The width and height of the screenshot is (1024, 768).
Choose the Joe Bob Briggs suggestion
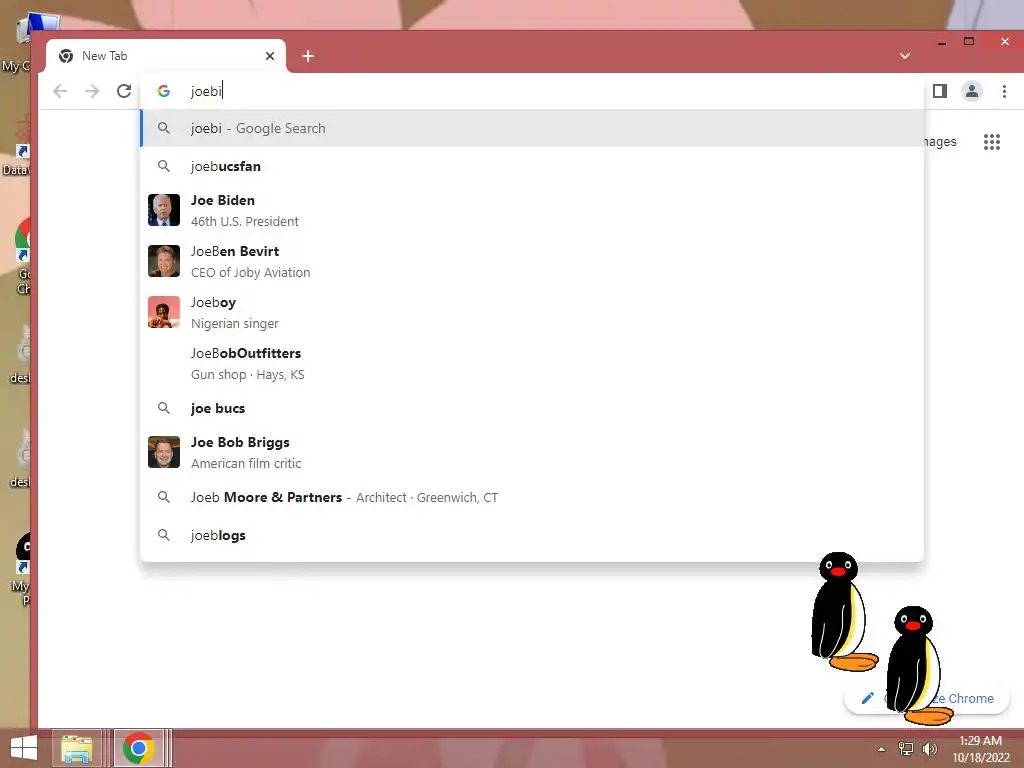(x=532, y=452)
